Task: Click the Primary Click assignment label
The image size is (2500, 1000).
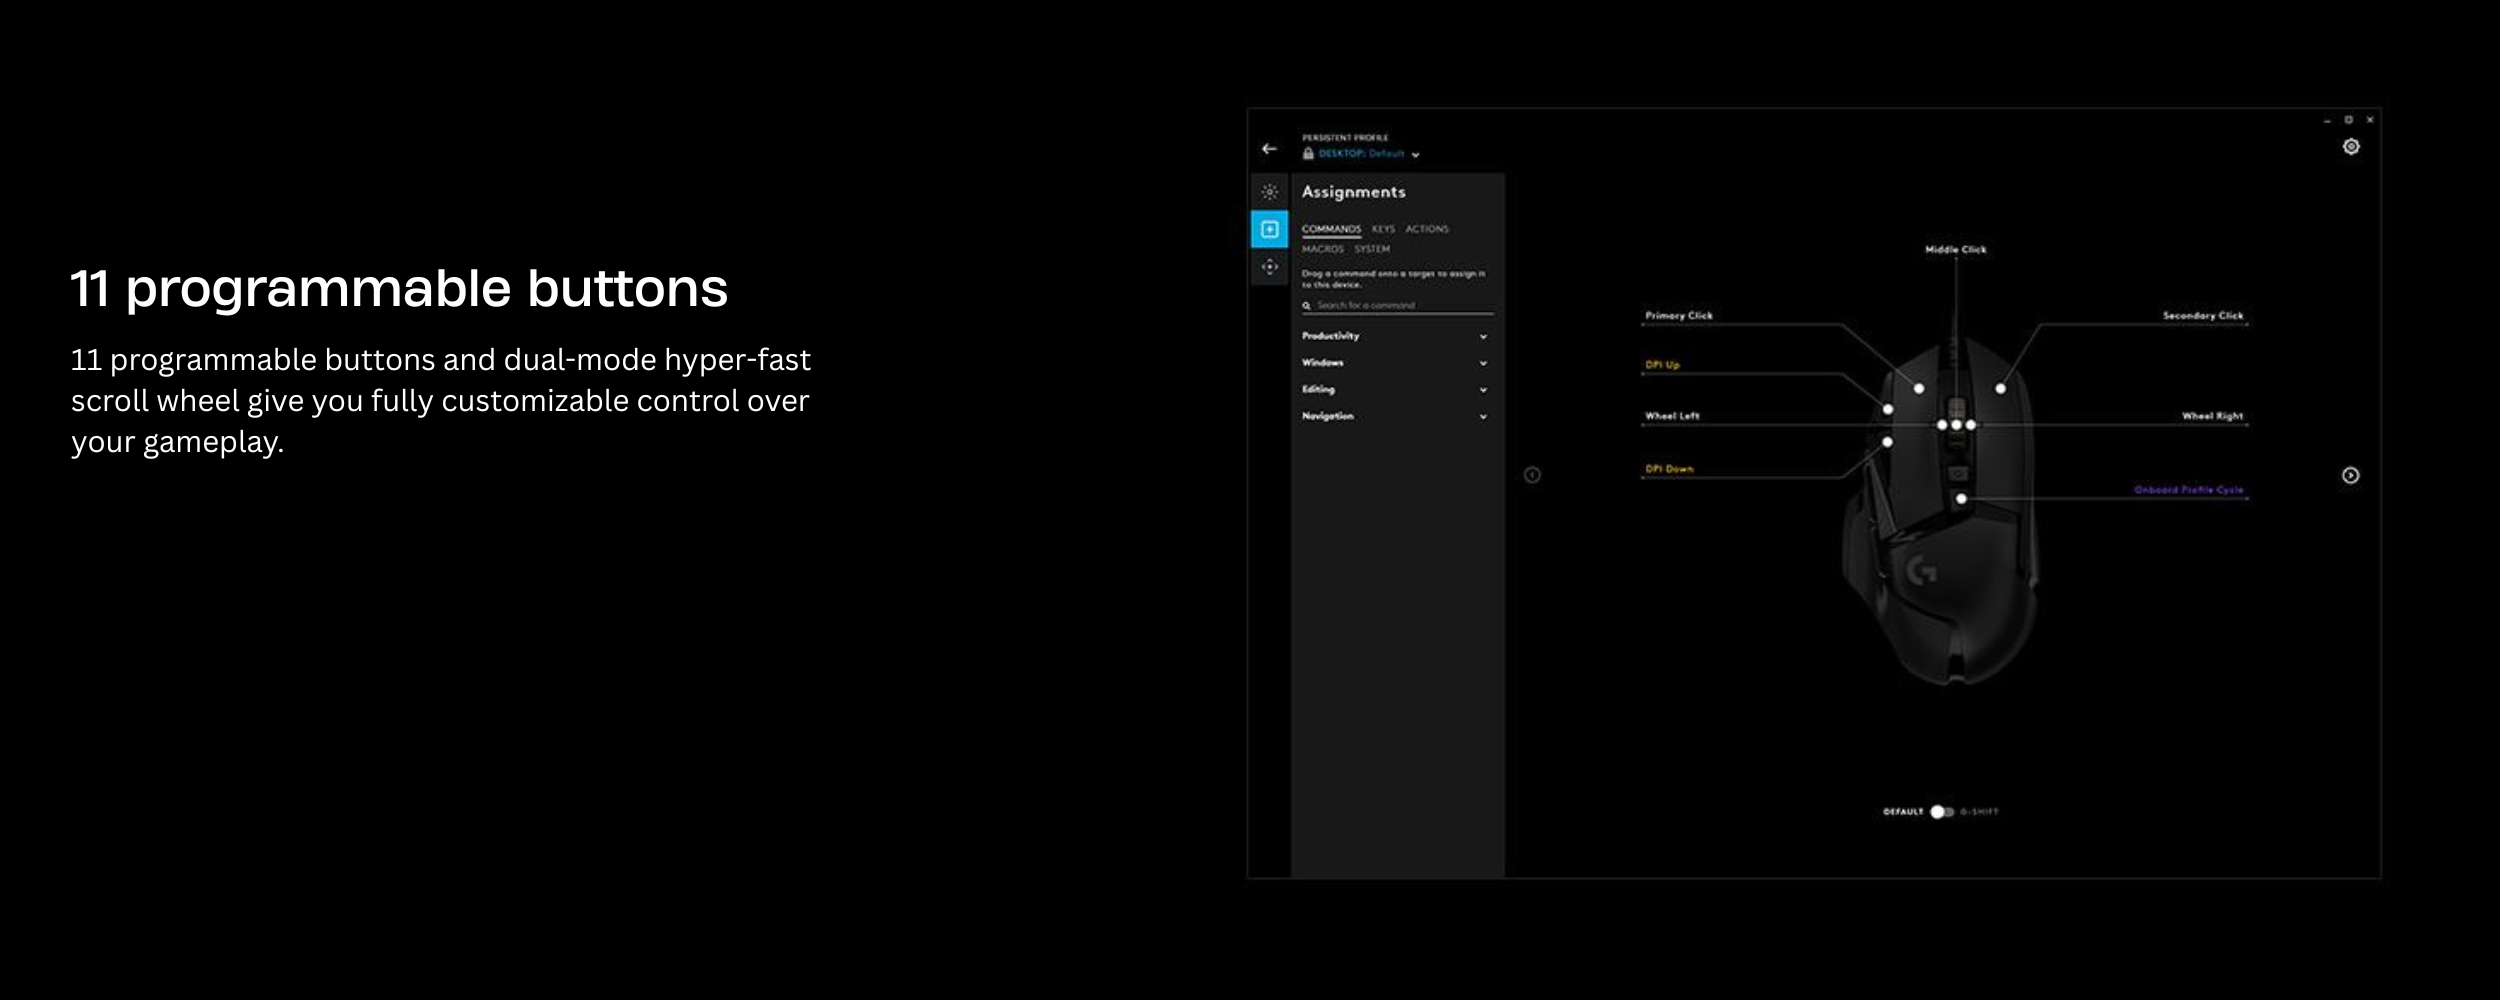Action: pos(1679,316)
